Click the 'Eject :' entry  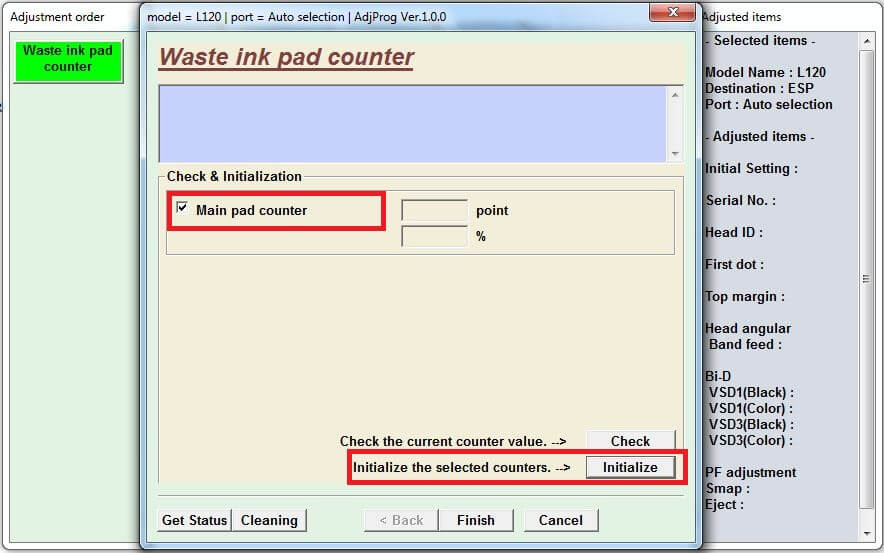click(x=724, y=505)
